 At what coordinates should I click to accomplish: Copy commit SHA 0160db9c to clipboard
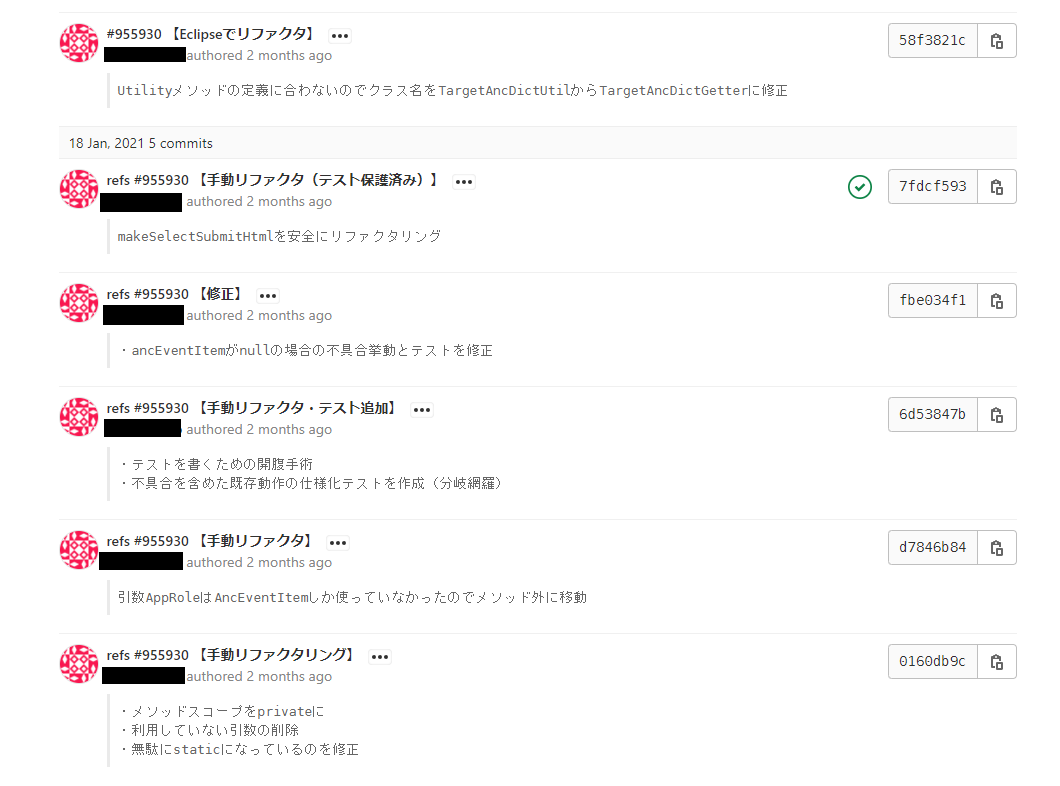pyautogui.click(x=996, y=662)
